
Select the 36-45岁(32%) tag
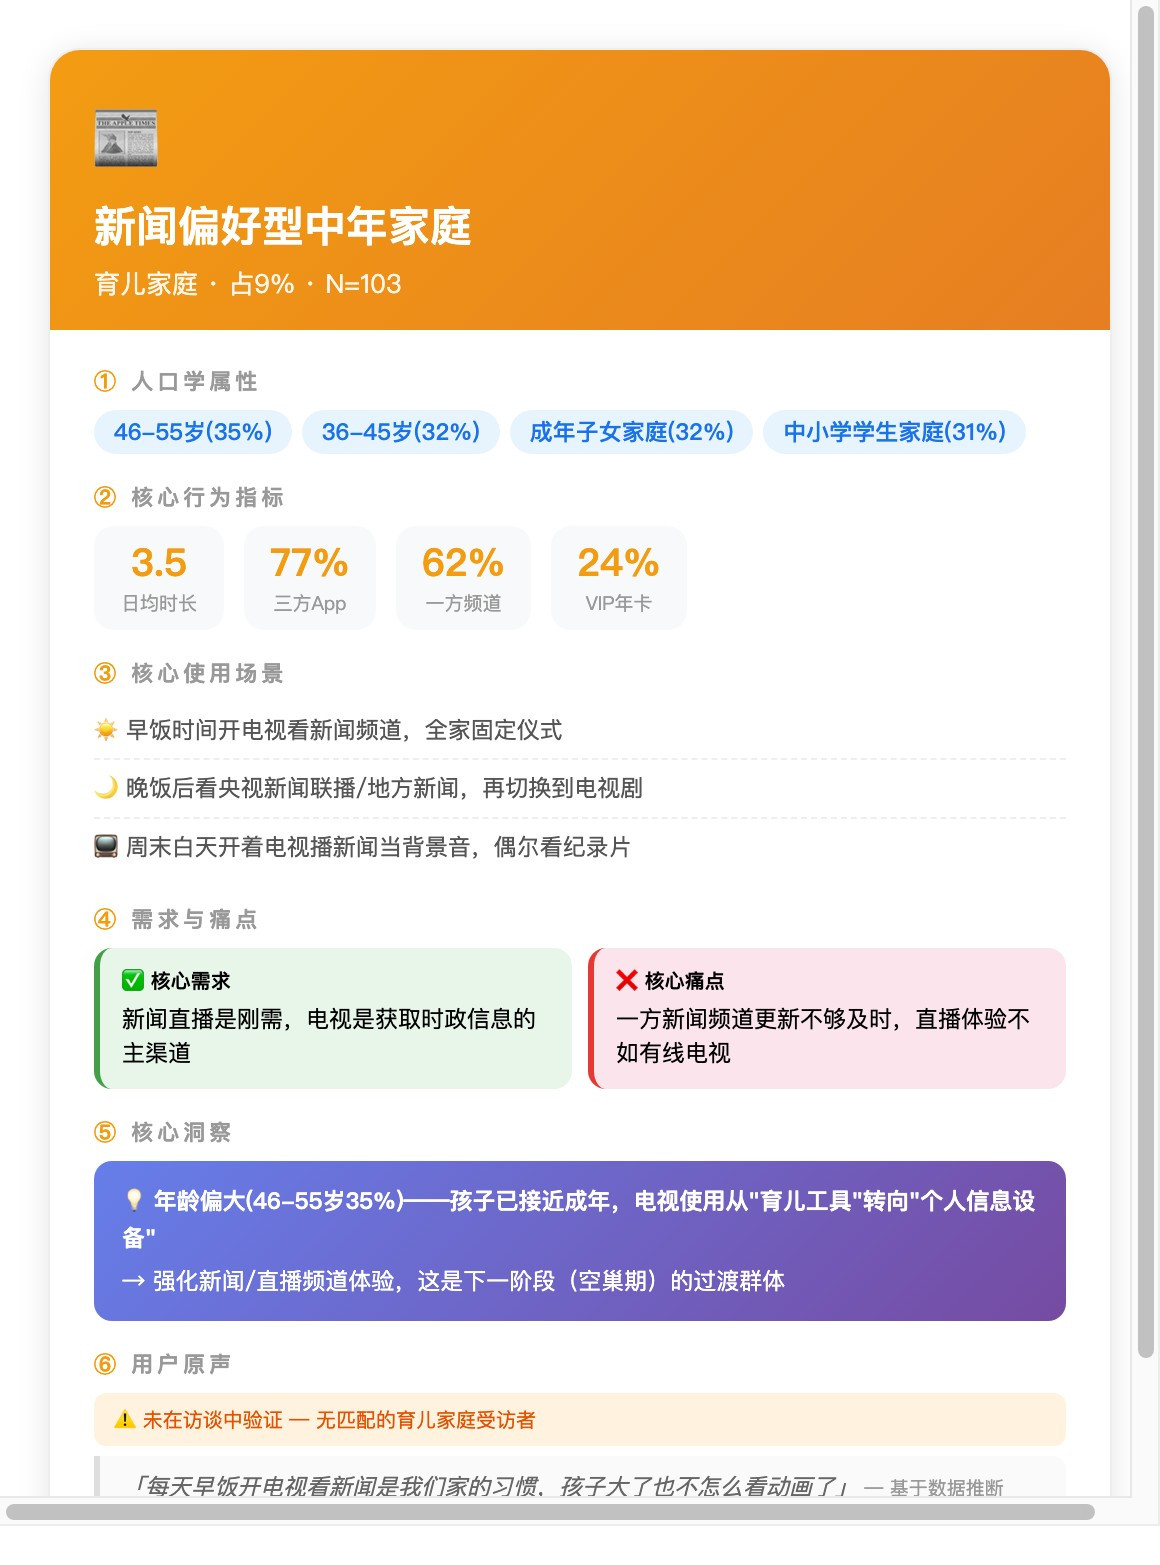click(x=401, y=432)
